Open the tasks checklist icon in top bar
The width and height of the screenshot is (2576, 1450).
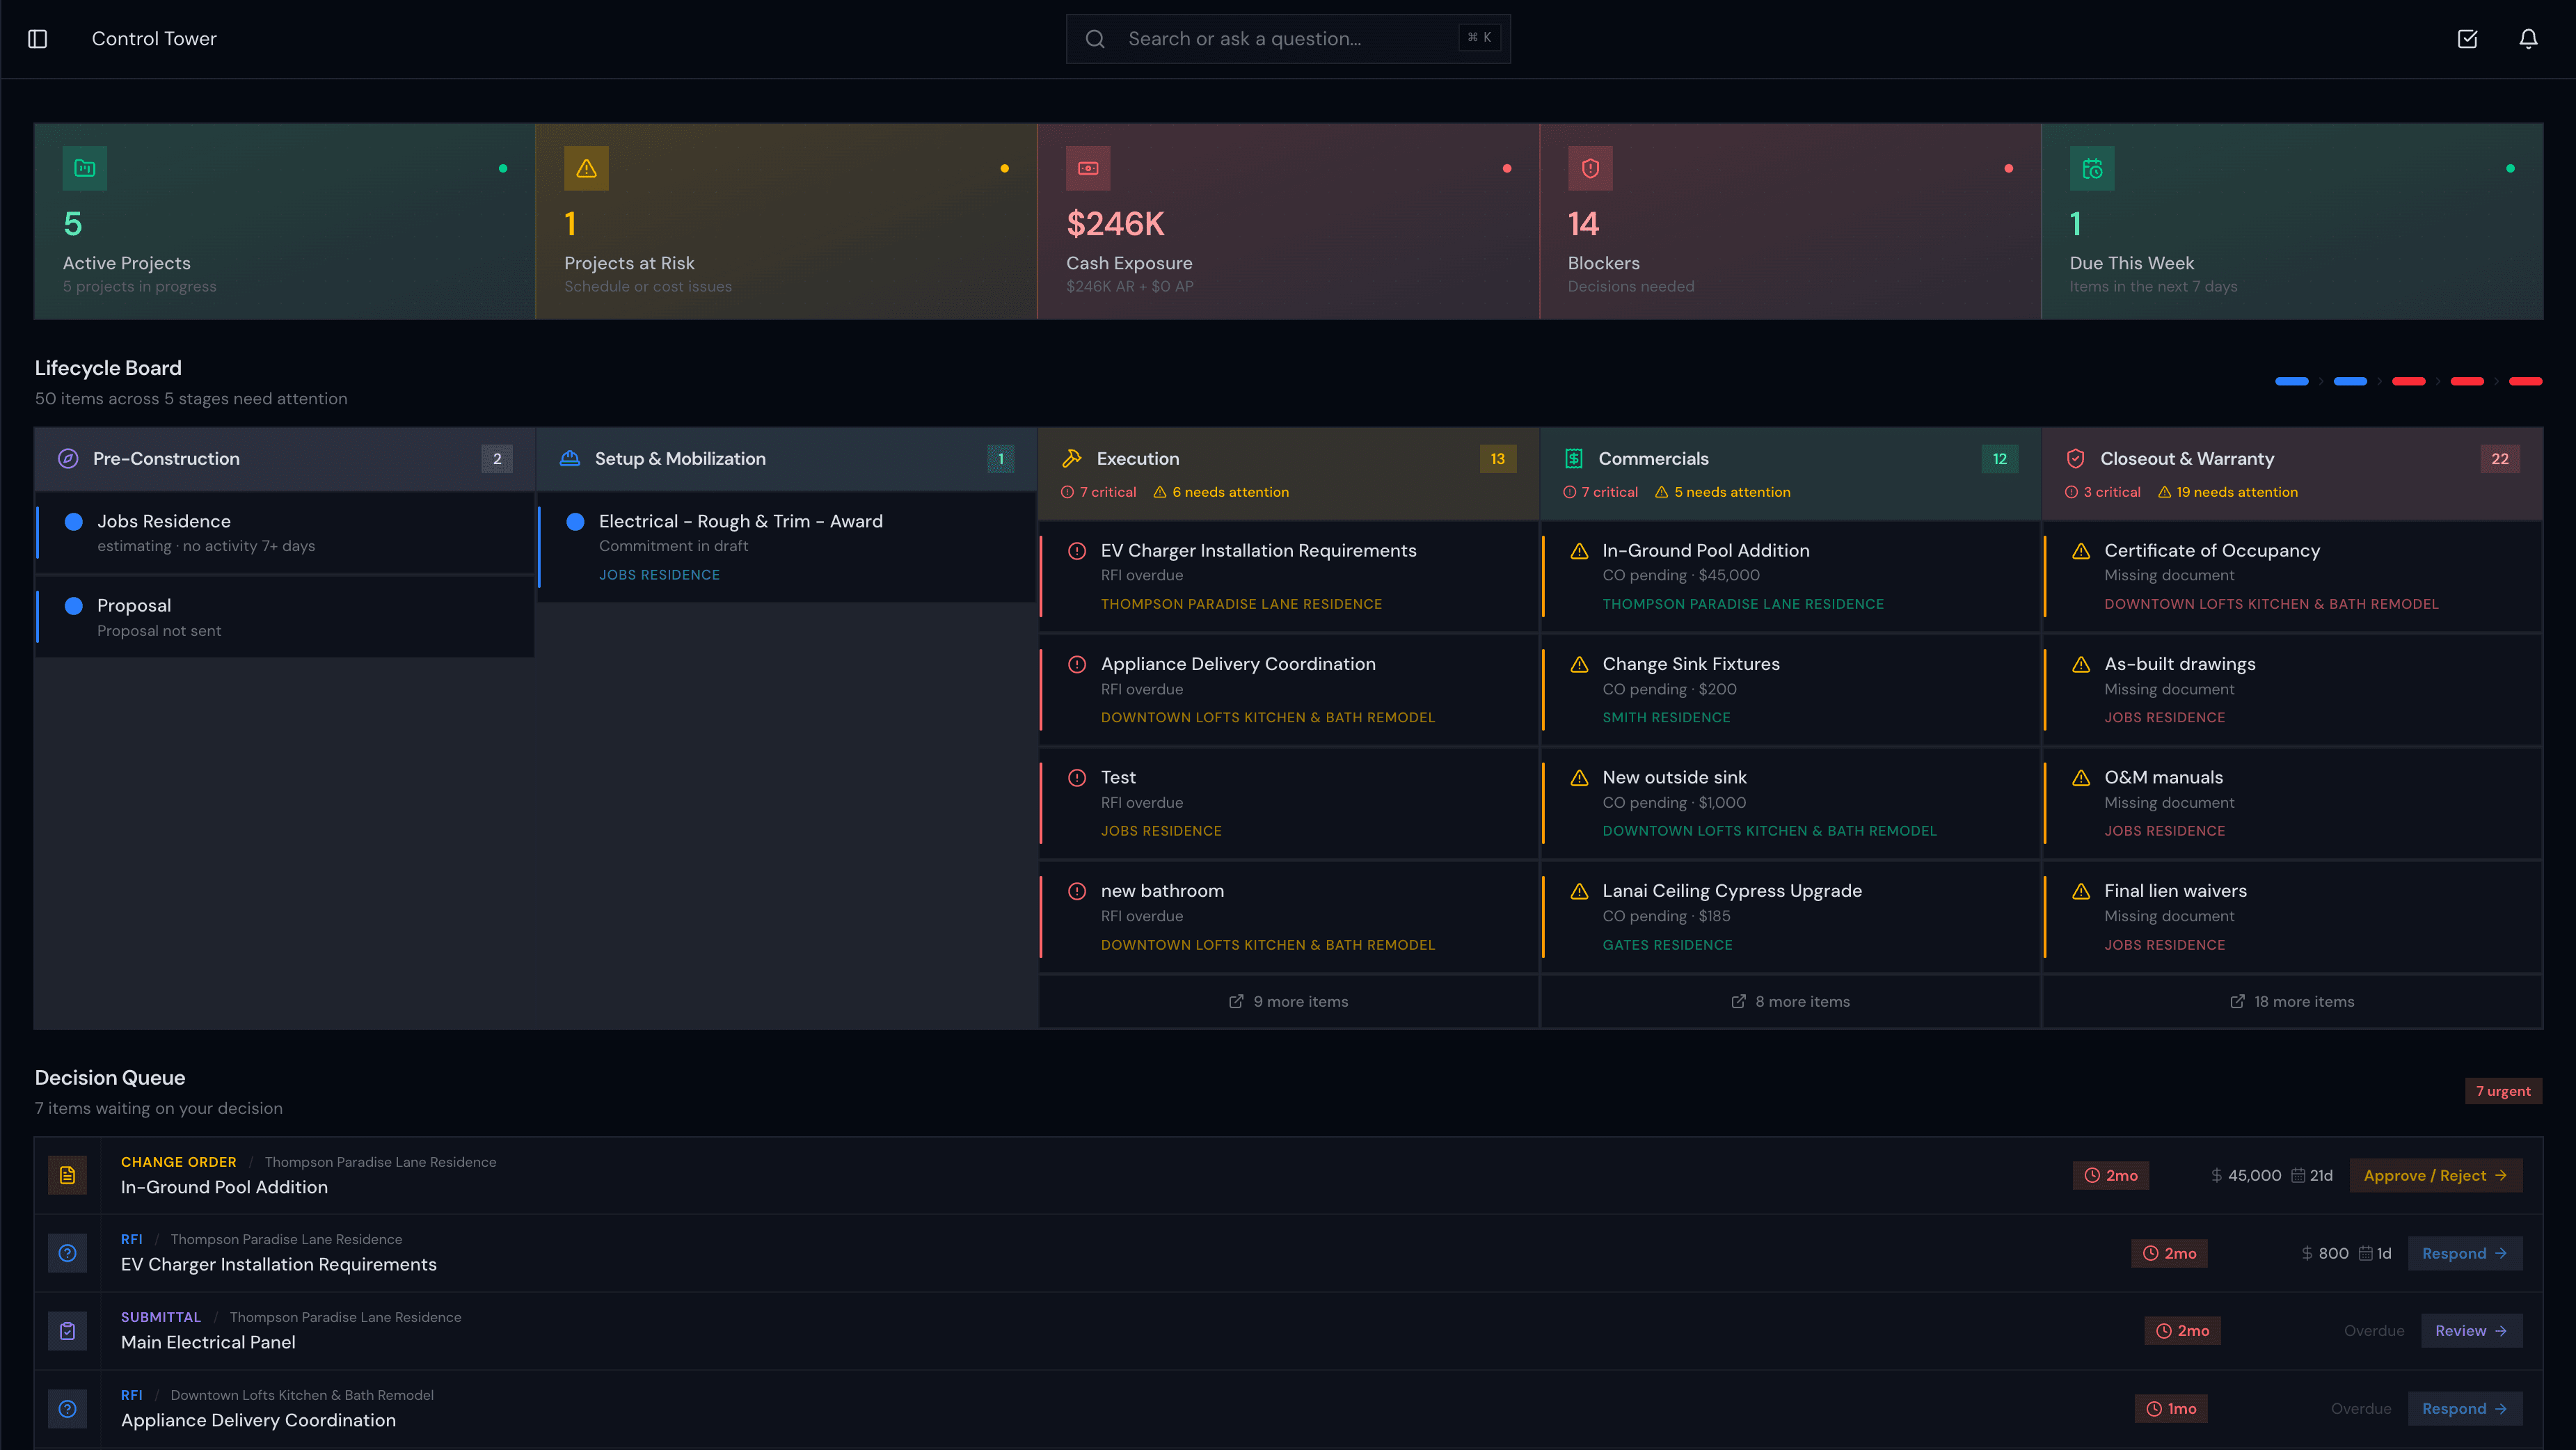[x=2467, y=38]
